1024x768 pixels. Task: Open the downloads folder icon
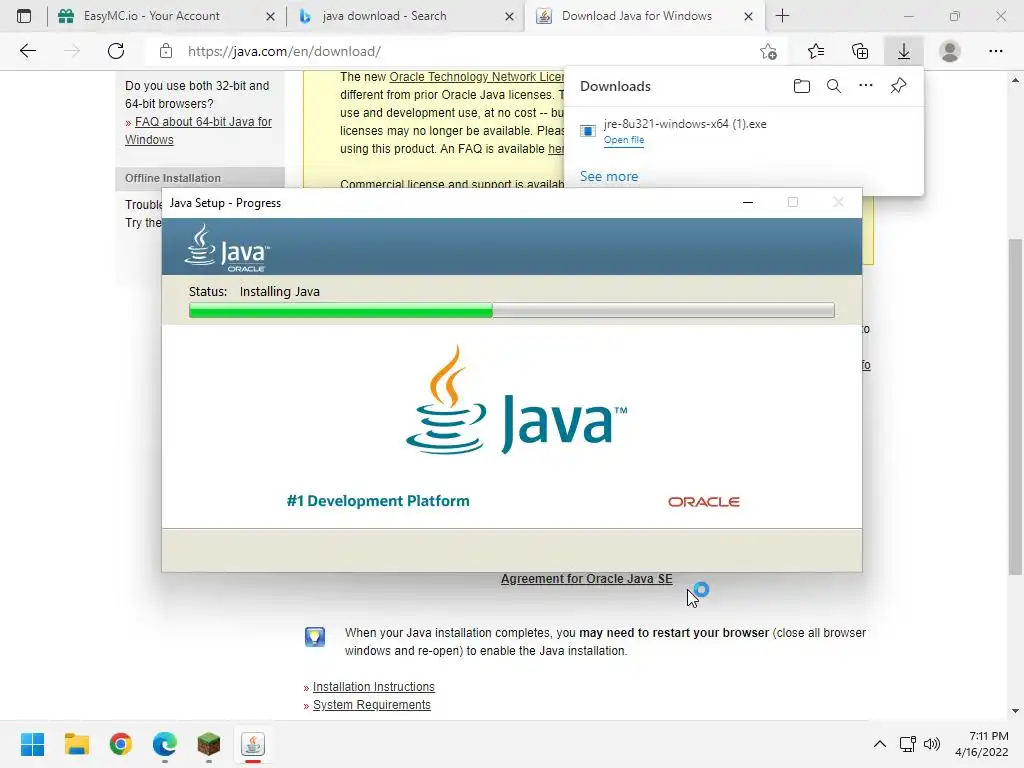pyautogui.click(x=801, y=86)
